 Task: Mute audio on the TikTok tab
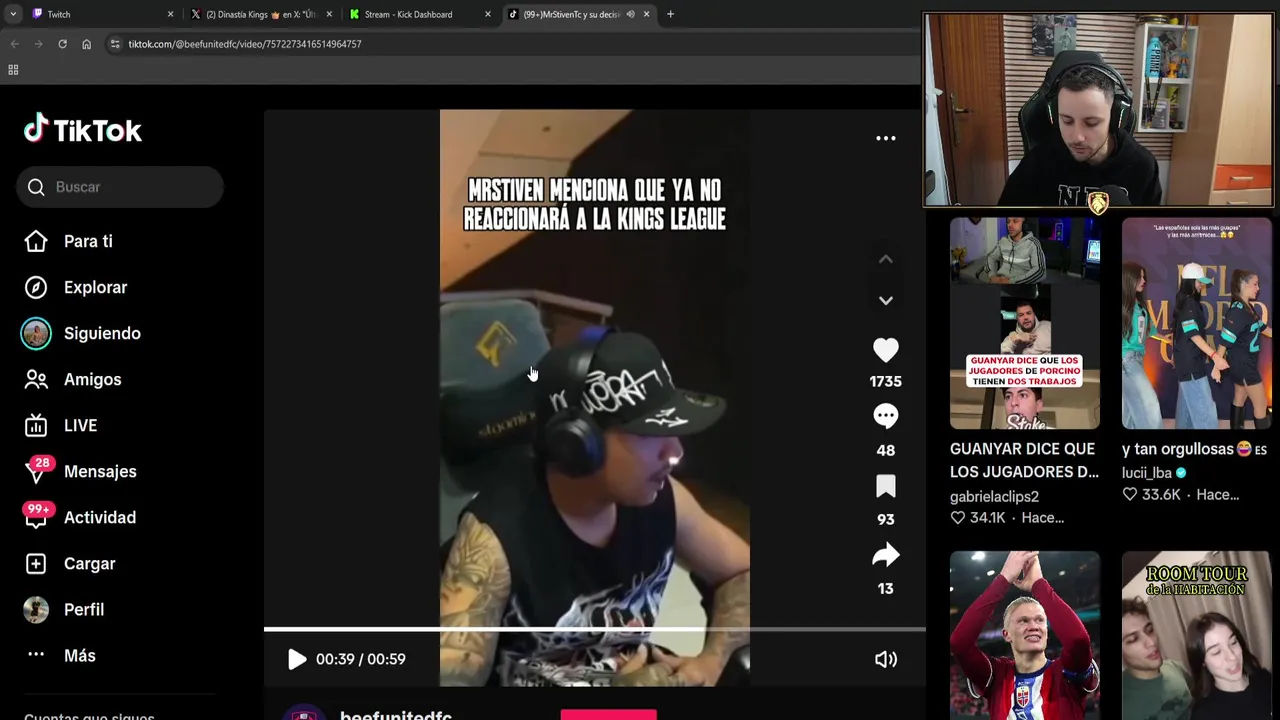(x=630, y=14)
